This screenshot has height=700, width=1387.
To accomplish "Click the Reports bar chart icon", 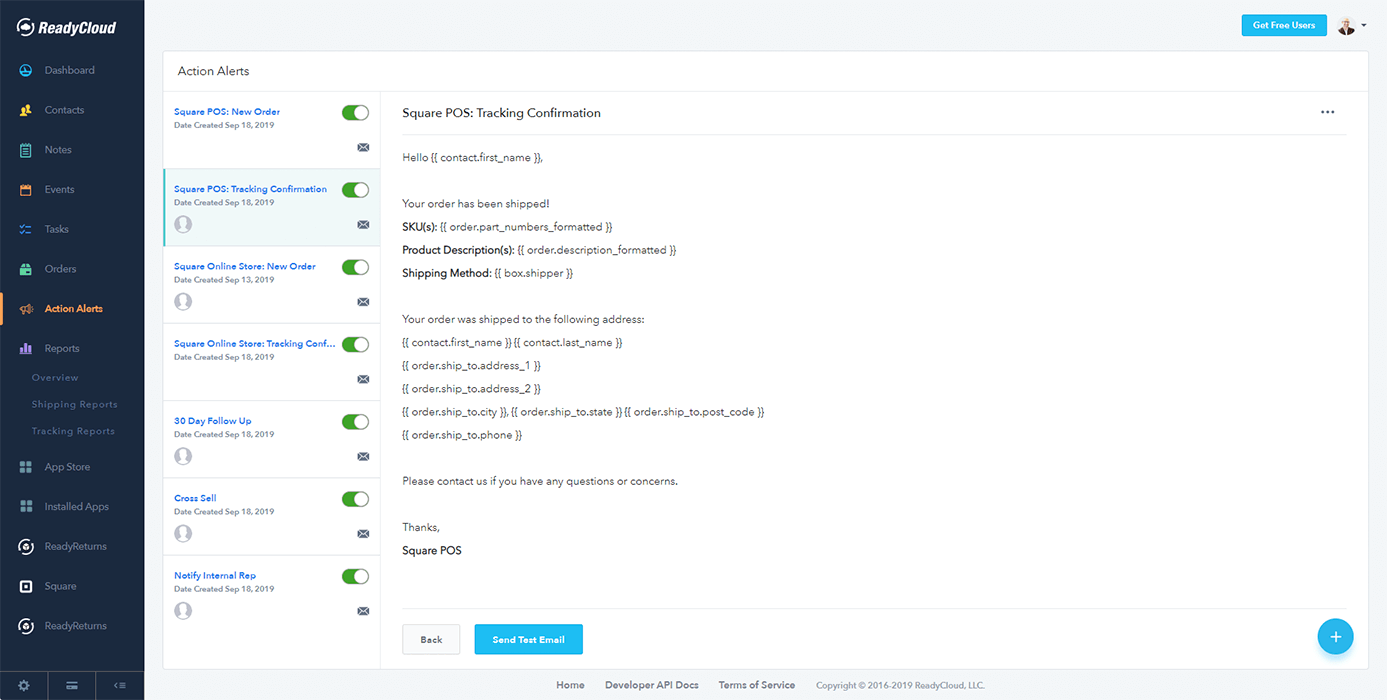I will point(26,348).
